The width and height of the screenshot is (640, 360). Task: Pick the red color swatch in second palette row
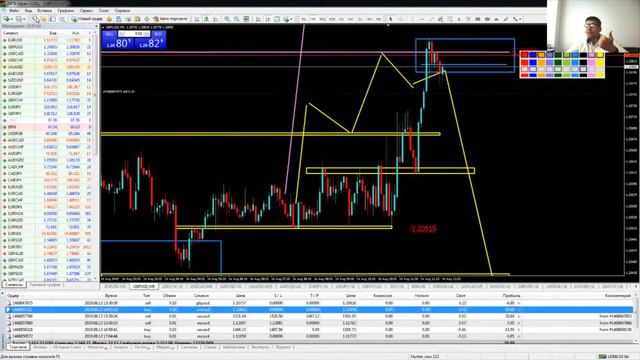click(x=524, y=62)
